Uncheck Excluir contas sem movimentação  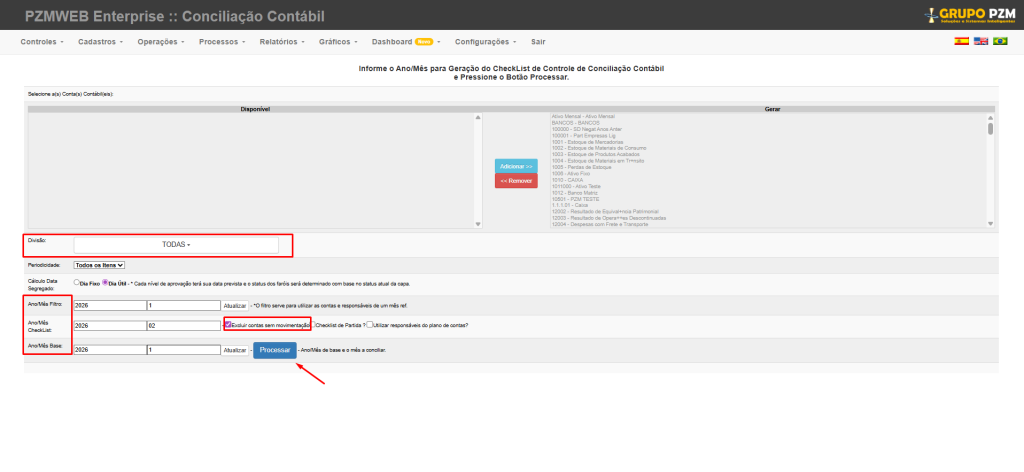click(228, 325)
